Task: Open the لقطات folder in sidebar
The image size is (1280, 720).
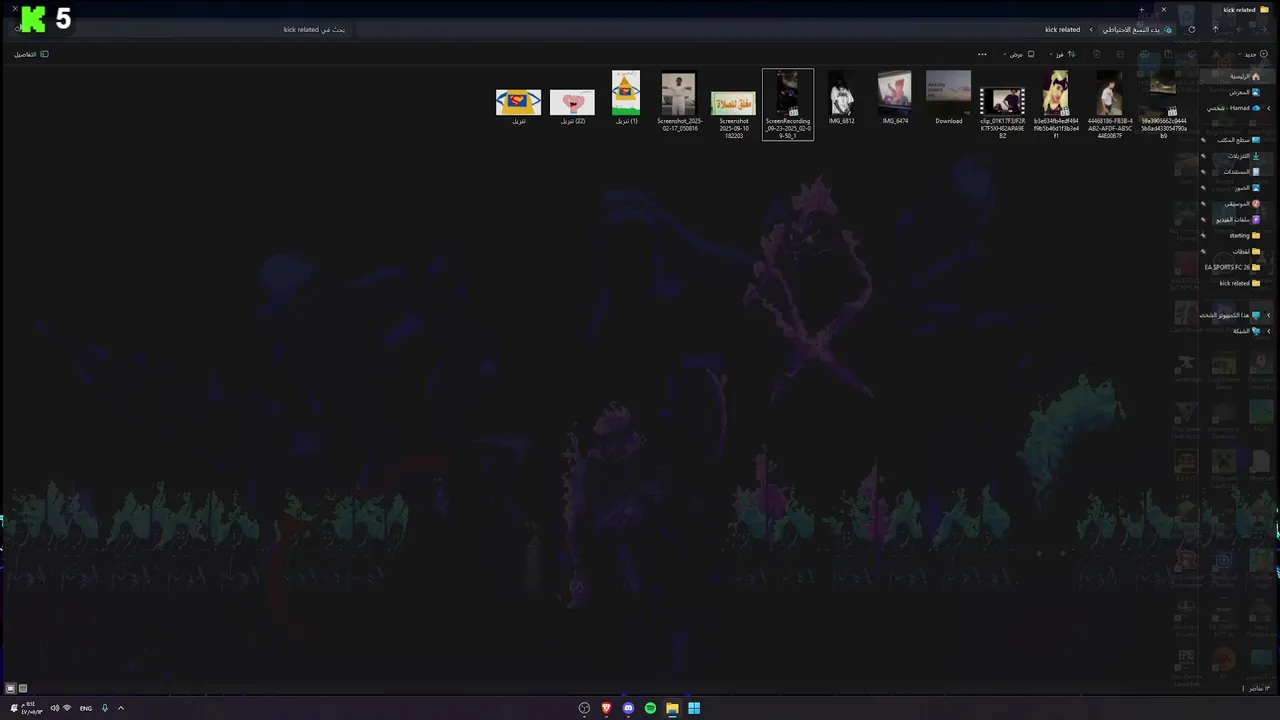Action: point(1246,251)
